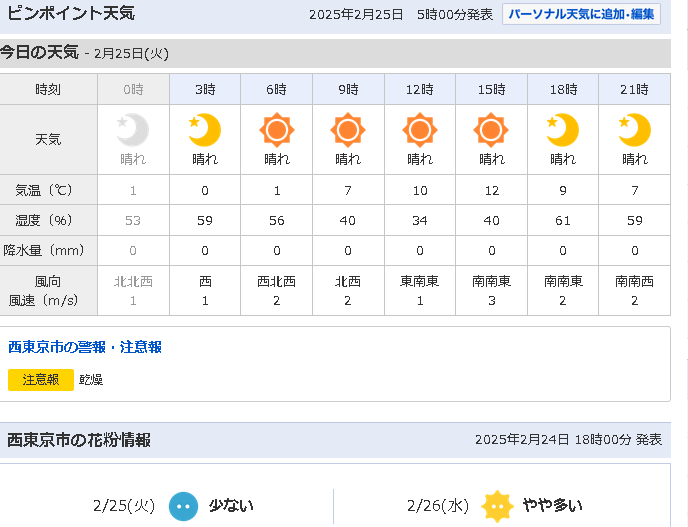Open パーソナル天気に追加・編集 button

pyautogui.click(x=581, y=14)
